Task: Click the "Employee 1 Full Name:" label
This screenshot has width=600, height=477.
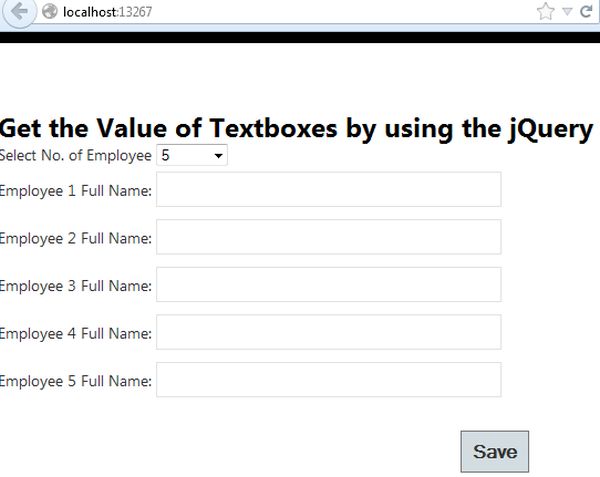Action: [76, 191]
